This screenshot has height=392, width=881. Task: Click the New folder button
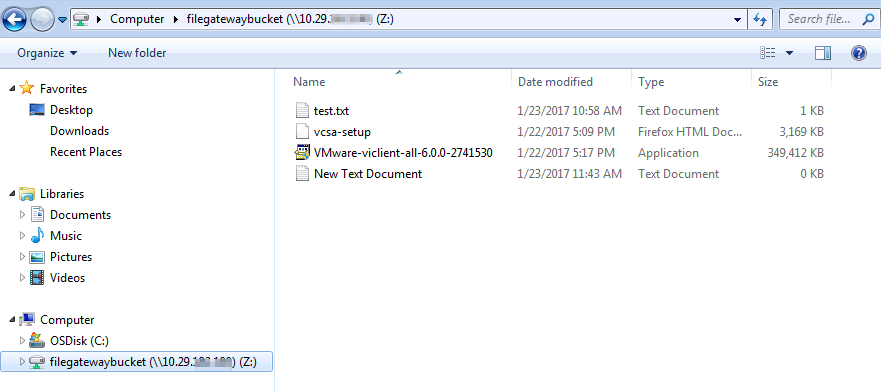coord(137,53)
